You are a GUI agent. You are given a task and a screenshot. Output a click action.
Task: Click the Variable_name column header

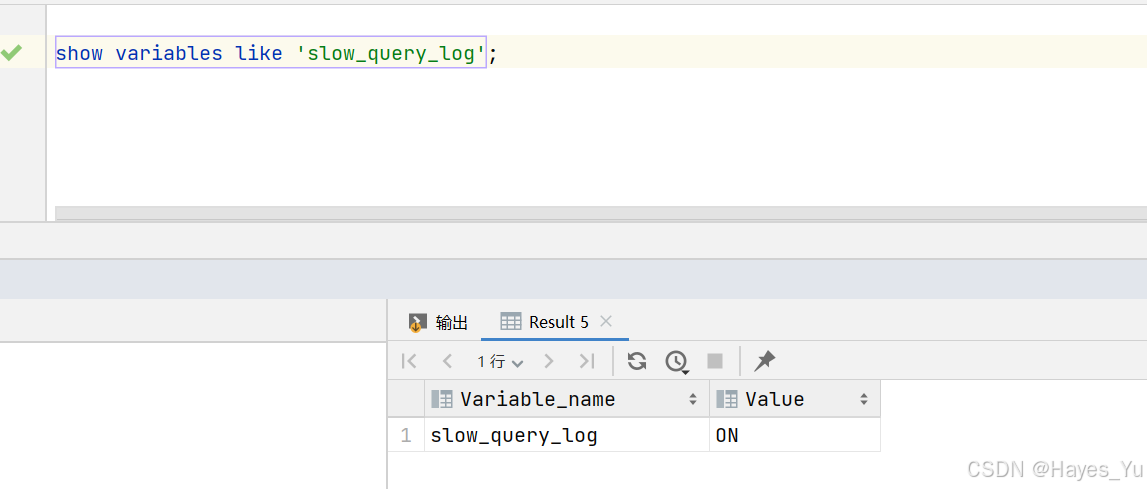(x=567, y=399)
